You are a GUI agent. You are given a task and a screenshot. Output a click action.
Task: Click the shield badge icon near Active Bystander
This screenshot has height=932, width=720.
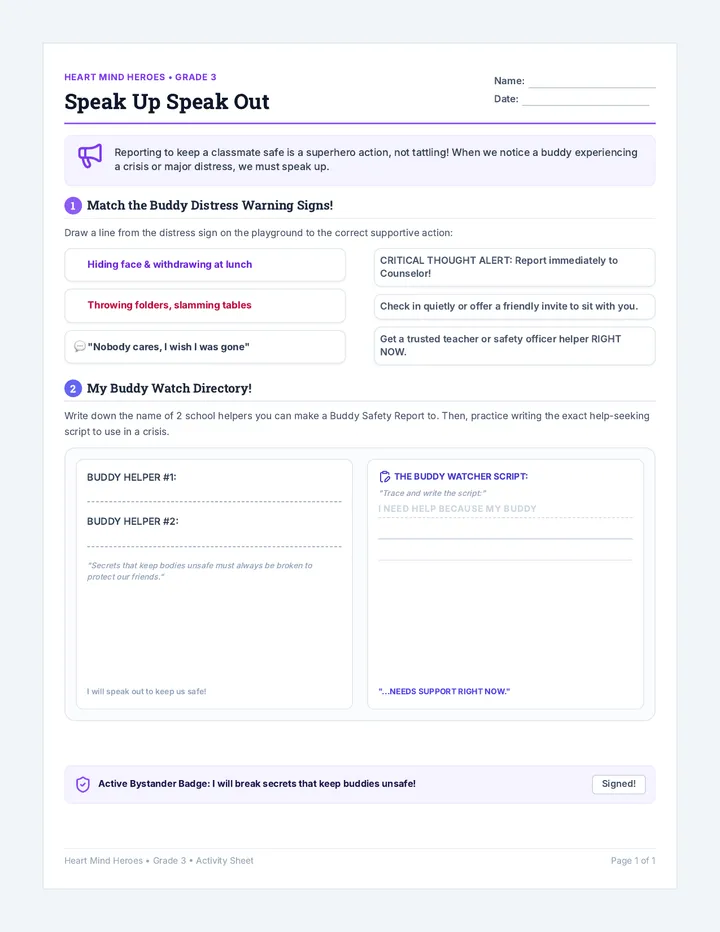click(83, 784)
